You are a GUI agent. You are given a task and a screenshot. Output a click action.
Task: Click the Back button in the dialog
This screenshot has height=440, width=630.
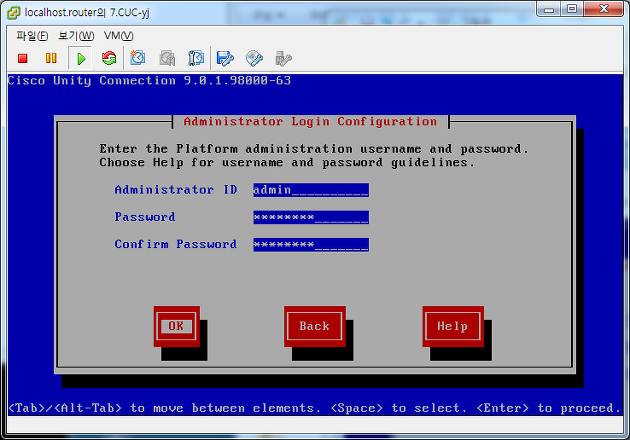click(315, 326)
